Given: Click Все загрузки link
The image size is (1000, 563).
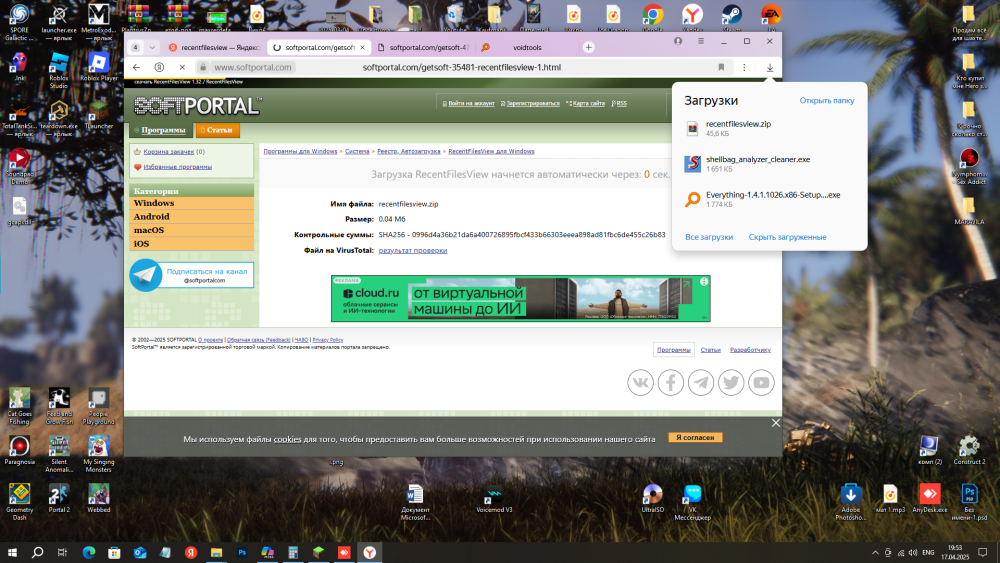Looking at the screenshot, I should pos(709,237).
